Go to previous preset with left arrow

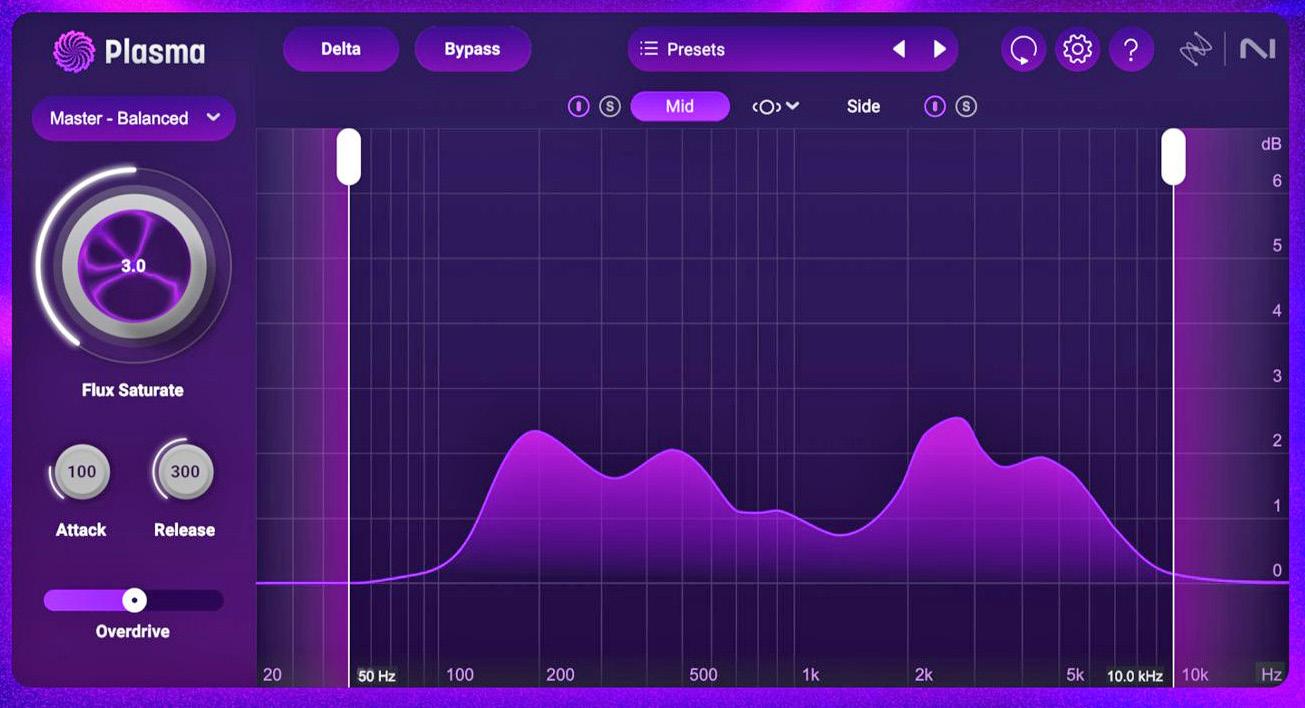click(x=898, y=49)
